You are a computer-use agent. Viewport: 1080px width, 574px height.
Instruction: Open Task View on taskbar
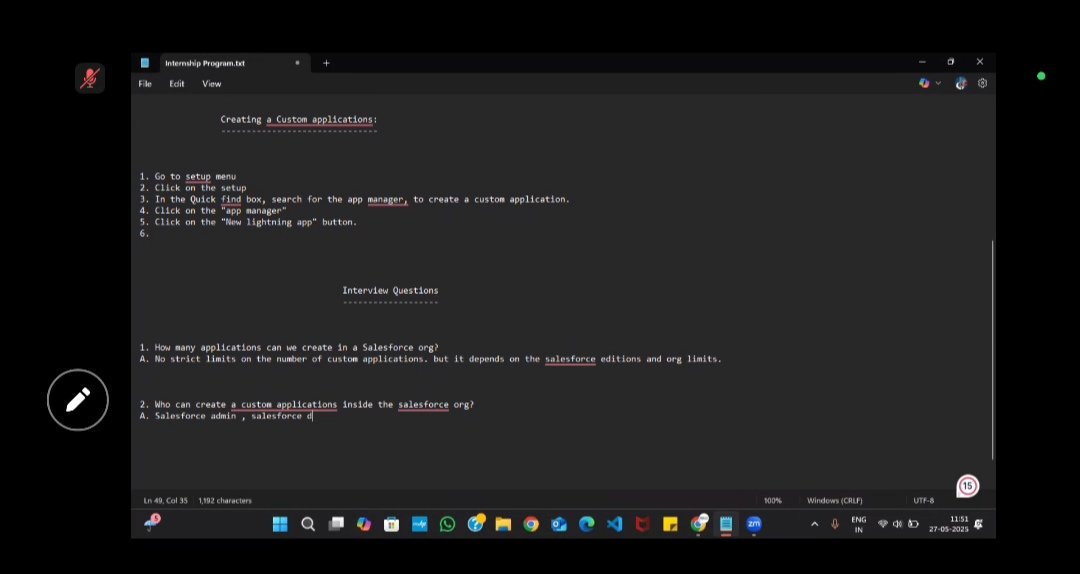click(336, 524)
